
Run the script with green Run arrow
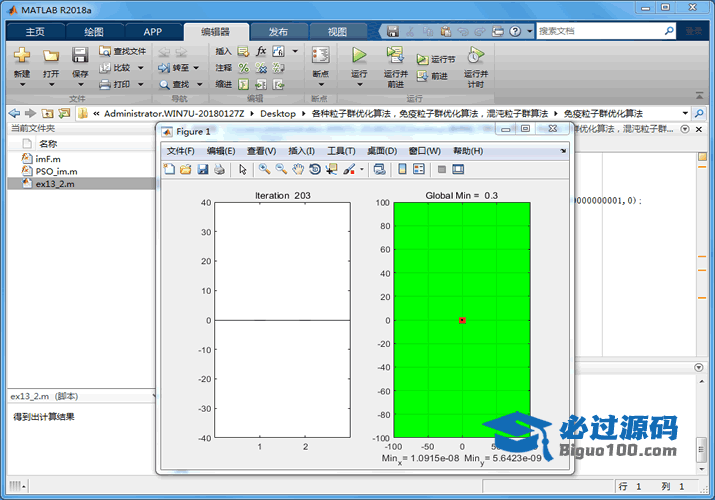coord(359,55)
